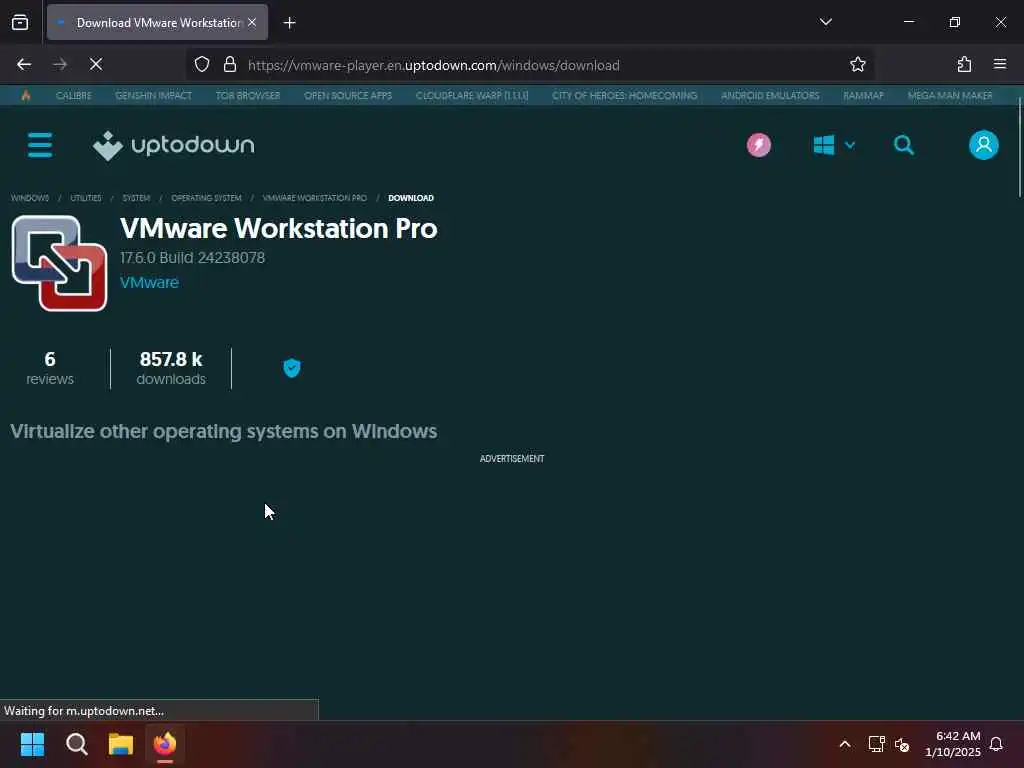Click the browser back arrow
Image resolution: width=1024 pixels, height=768 pixels.
tap(24, 65)
